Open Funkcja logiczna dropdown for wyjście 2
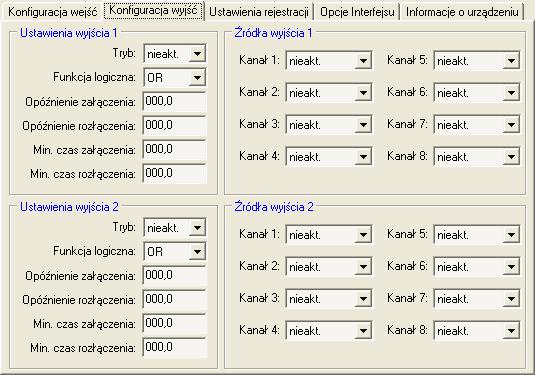This screenshot has width=535, height=375. (x=175, y=251)
